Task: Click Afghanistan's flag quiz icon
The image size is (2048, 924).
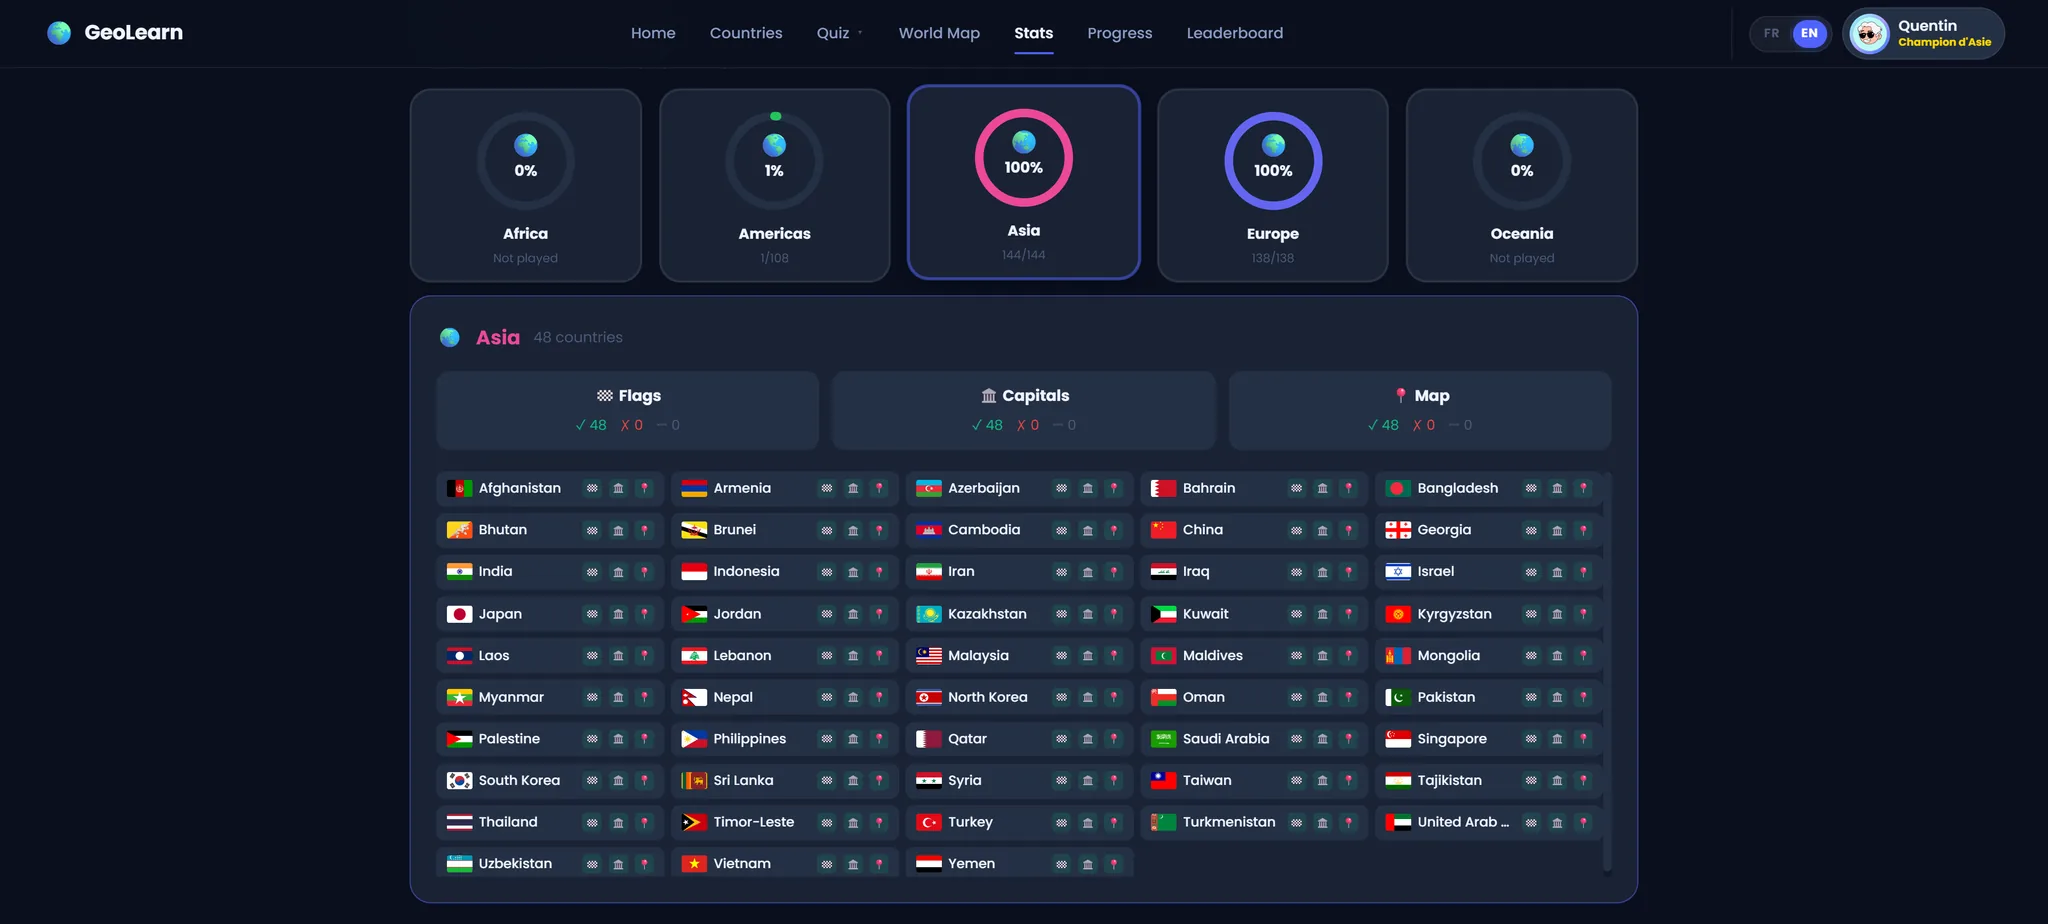Action: tap(592, 488)
